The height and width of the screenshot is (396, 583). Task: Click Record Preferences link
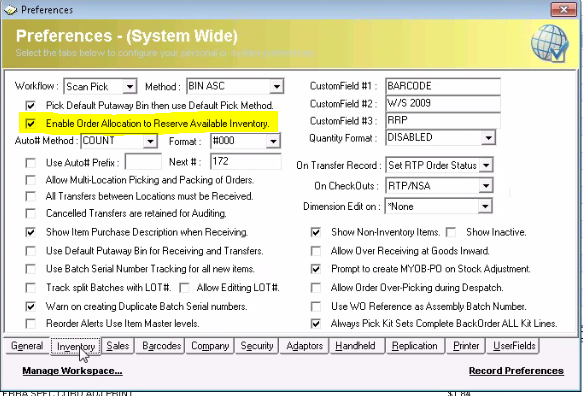516,371
